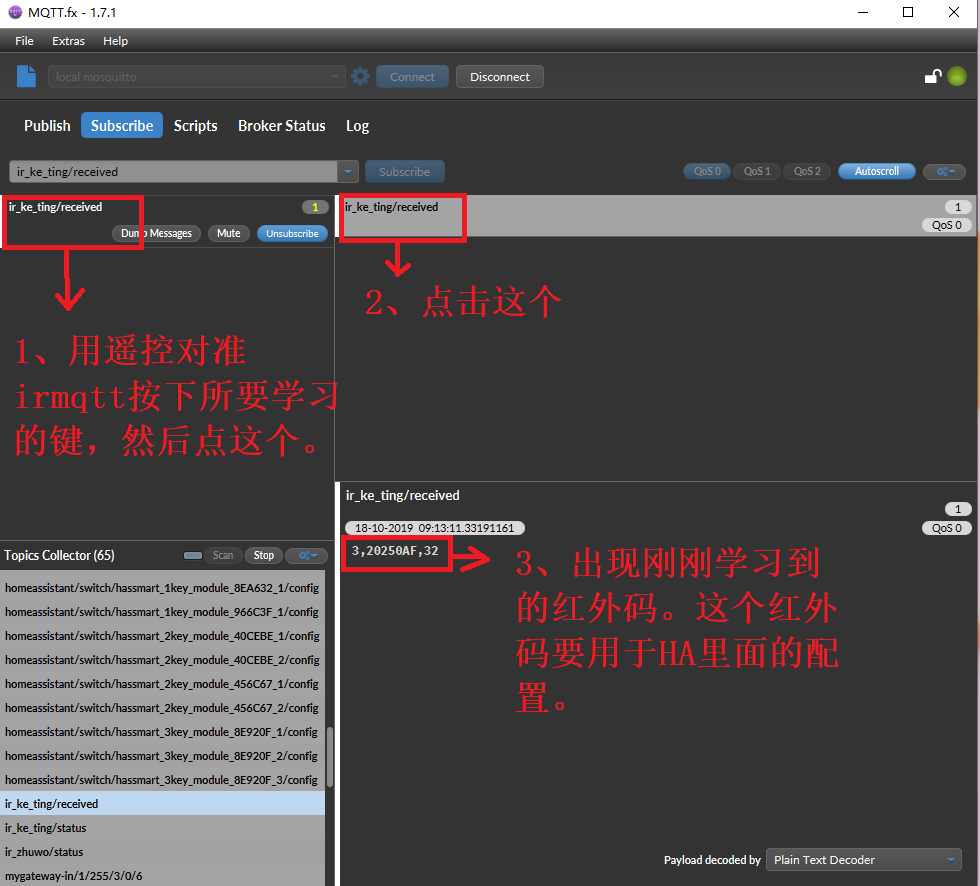Screen dimensions: 980x886
Task: Click the Scan button in Topics Collector
Action: pos(222,555)
